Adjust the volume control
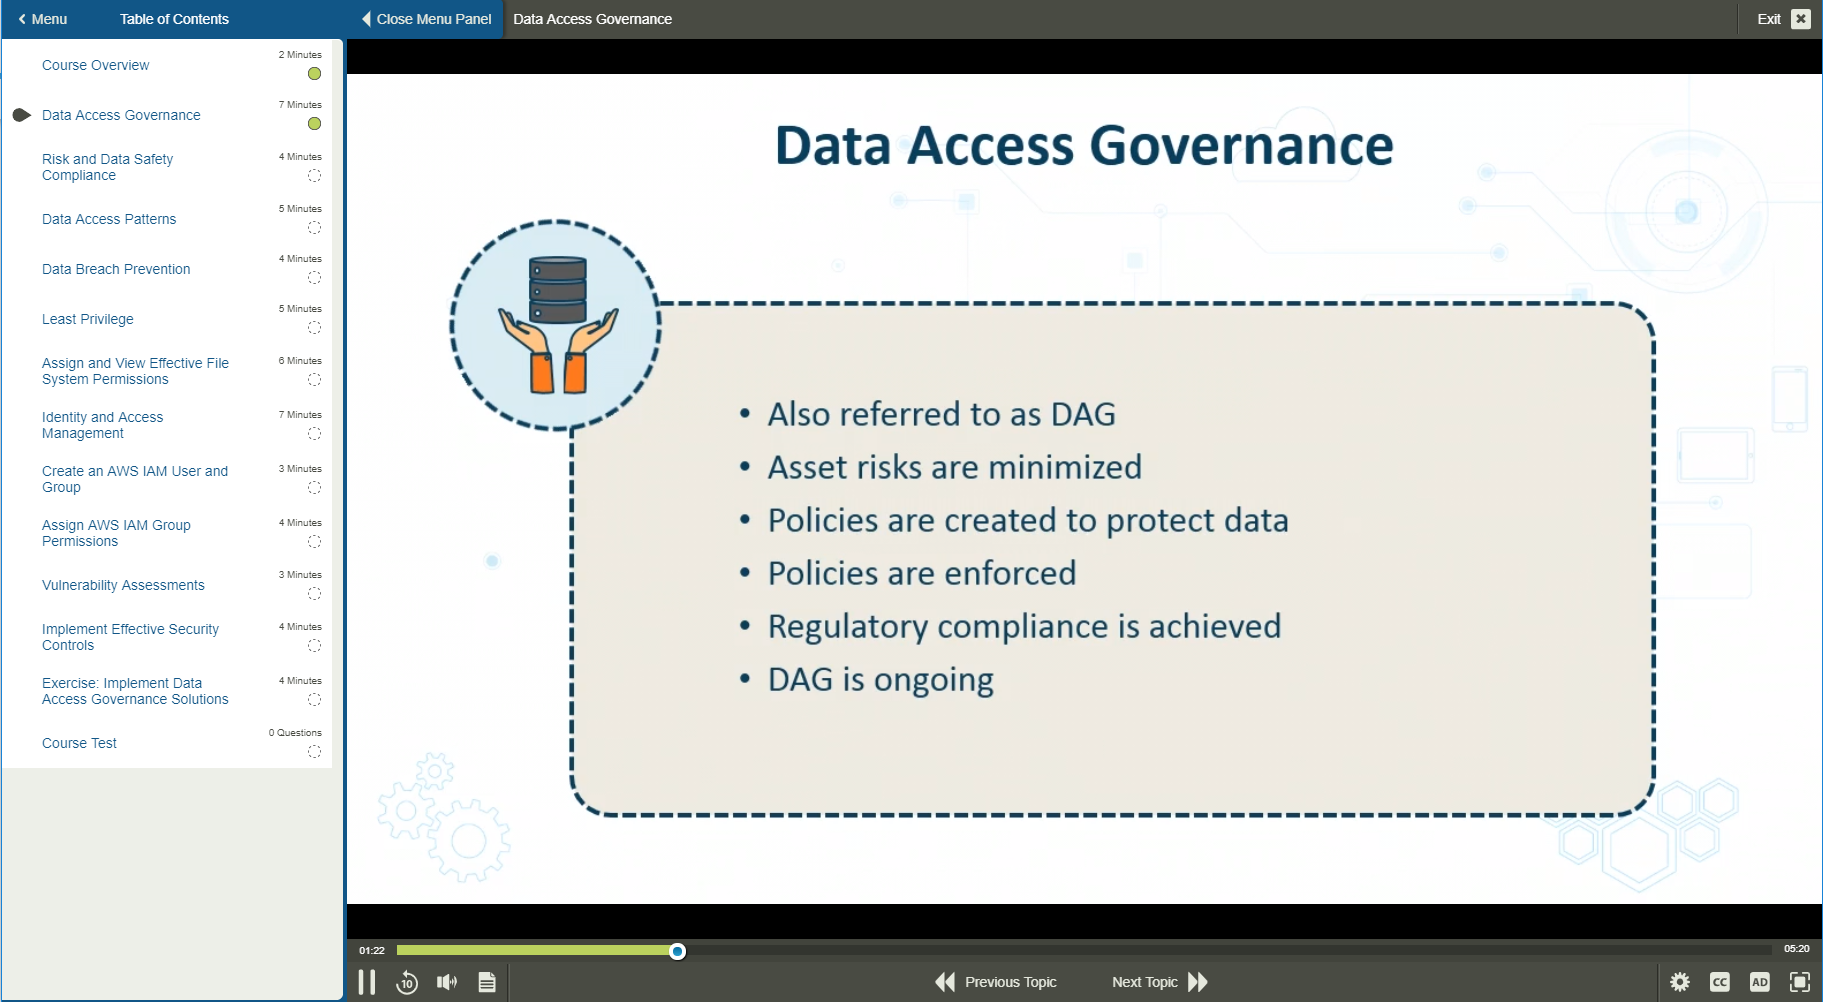This screenshot has height=1002, width=1823. point(446,982)
